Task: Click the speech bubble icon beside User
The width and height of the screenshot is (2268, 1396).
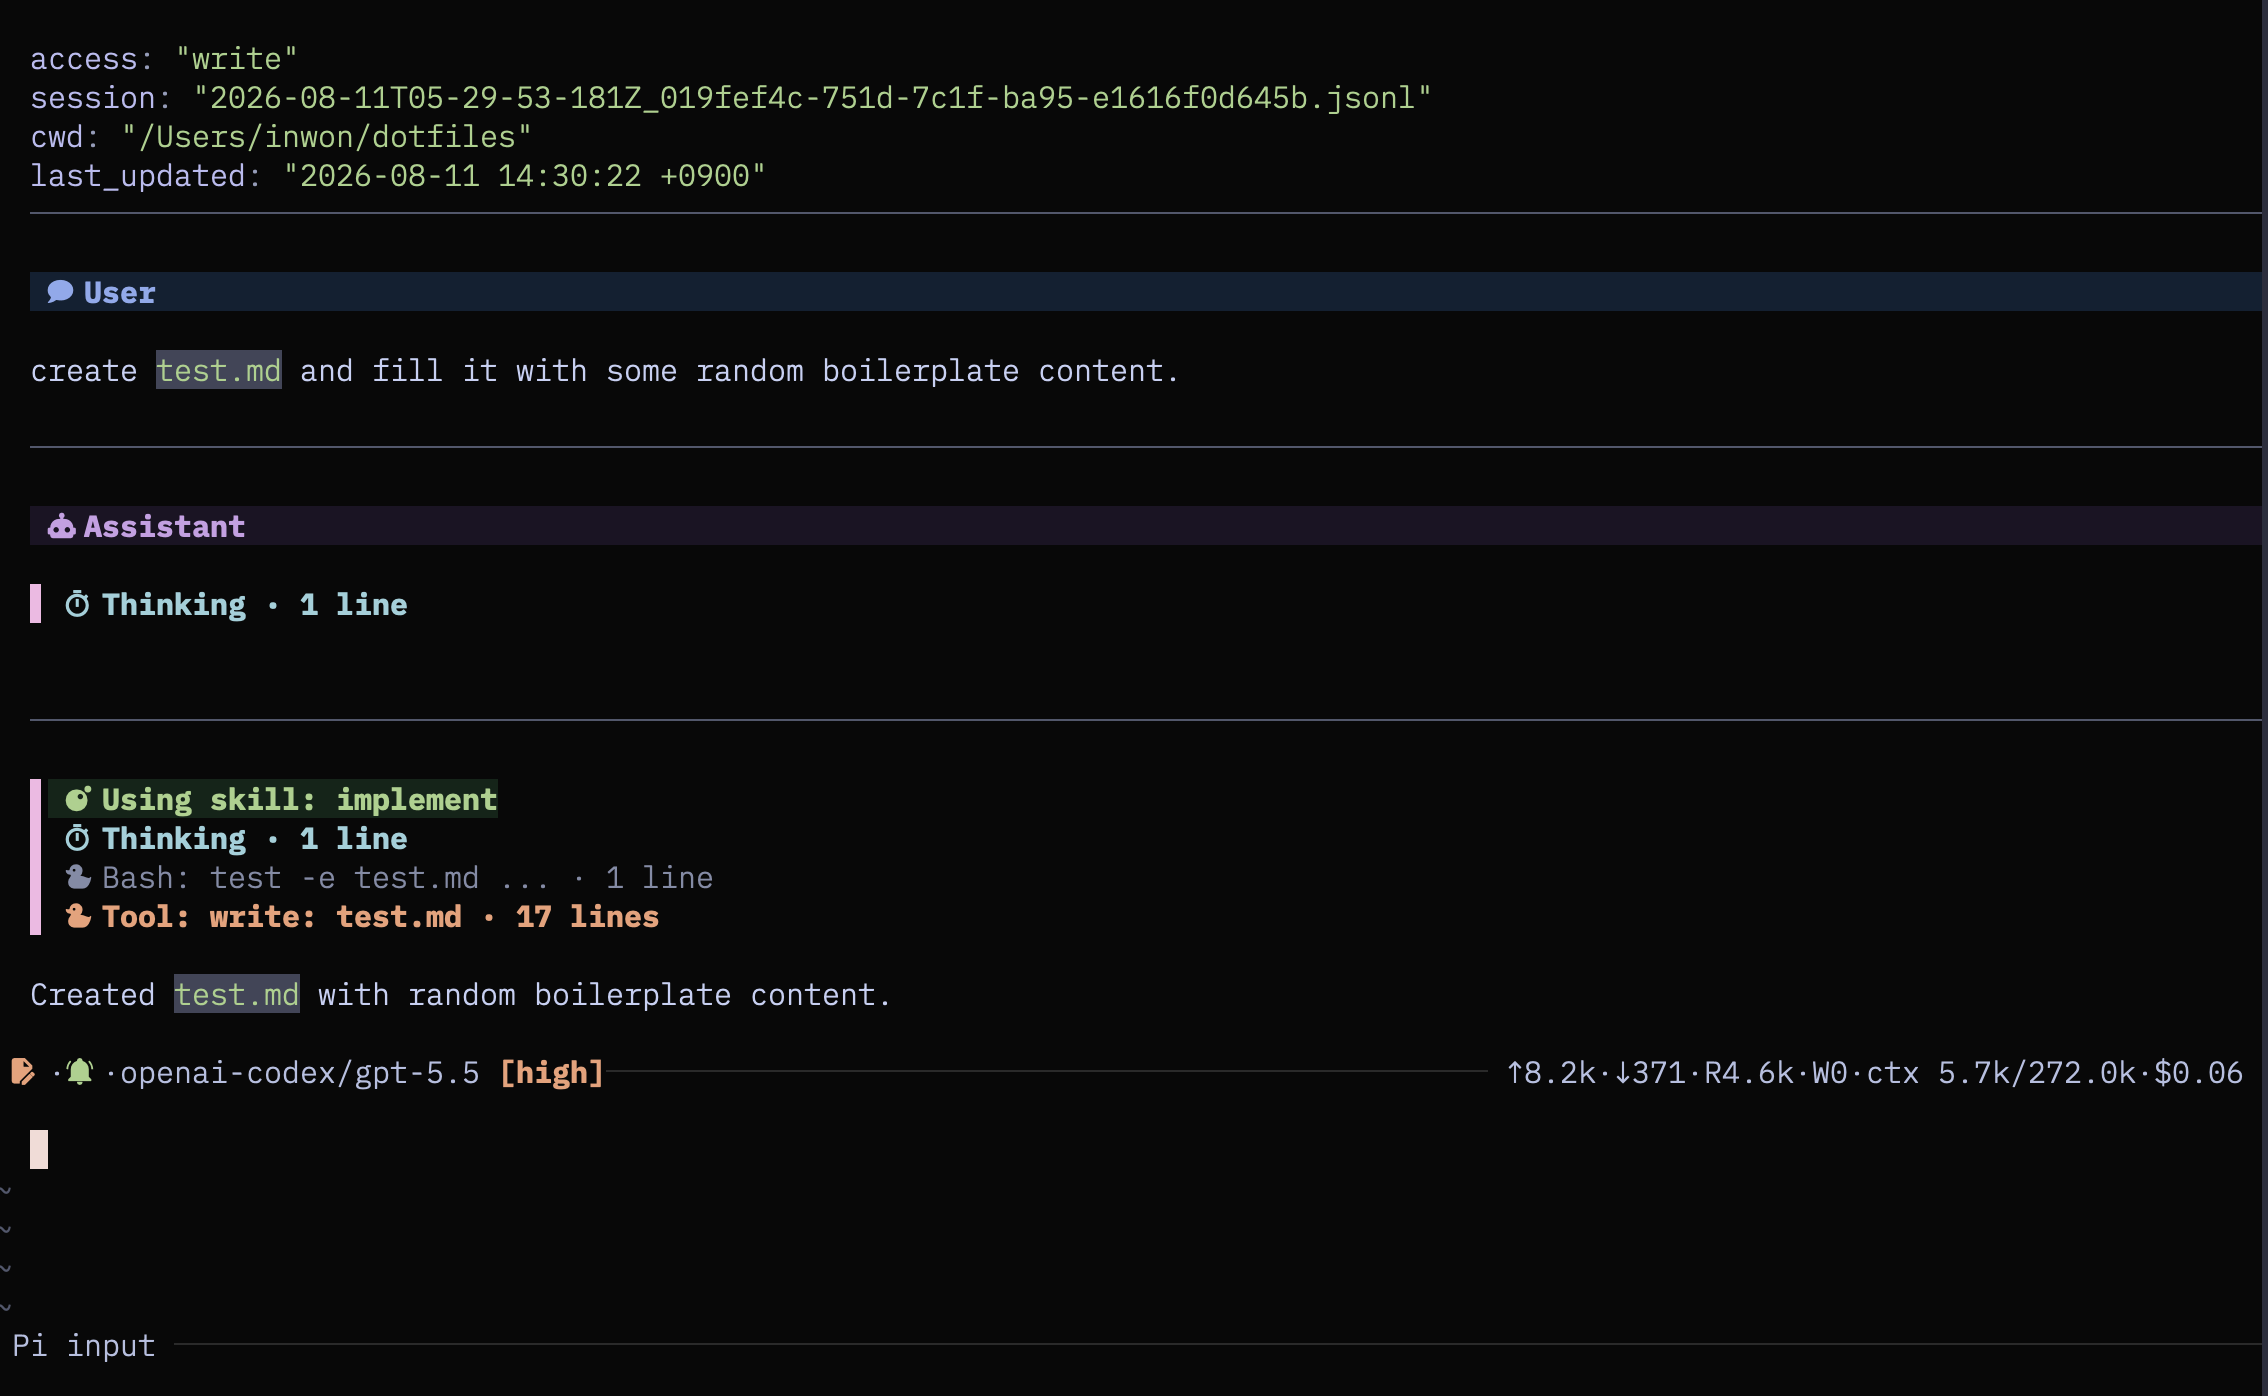Action: pyautogui.click(x=60, y=291)
